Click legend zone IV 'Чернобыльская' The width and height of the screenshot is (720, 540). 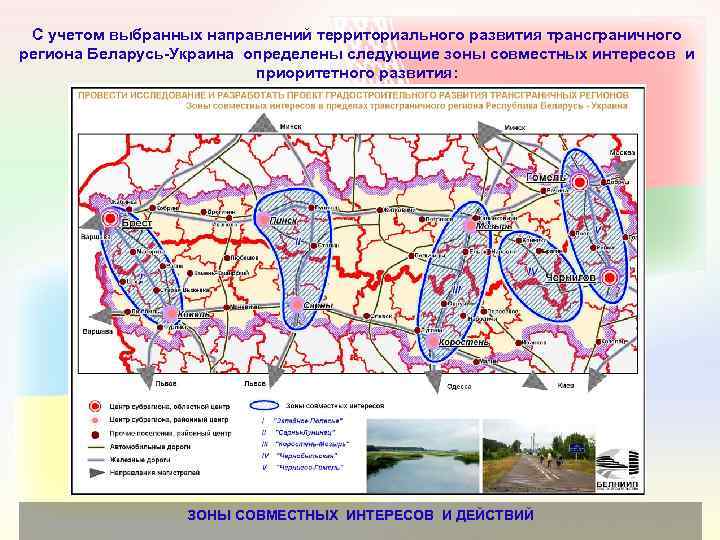[307, 456]
